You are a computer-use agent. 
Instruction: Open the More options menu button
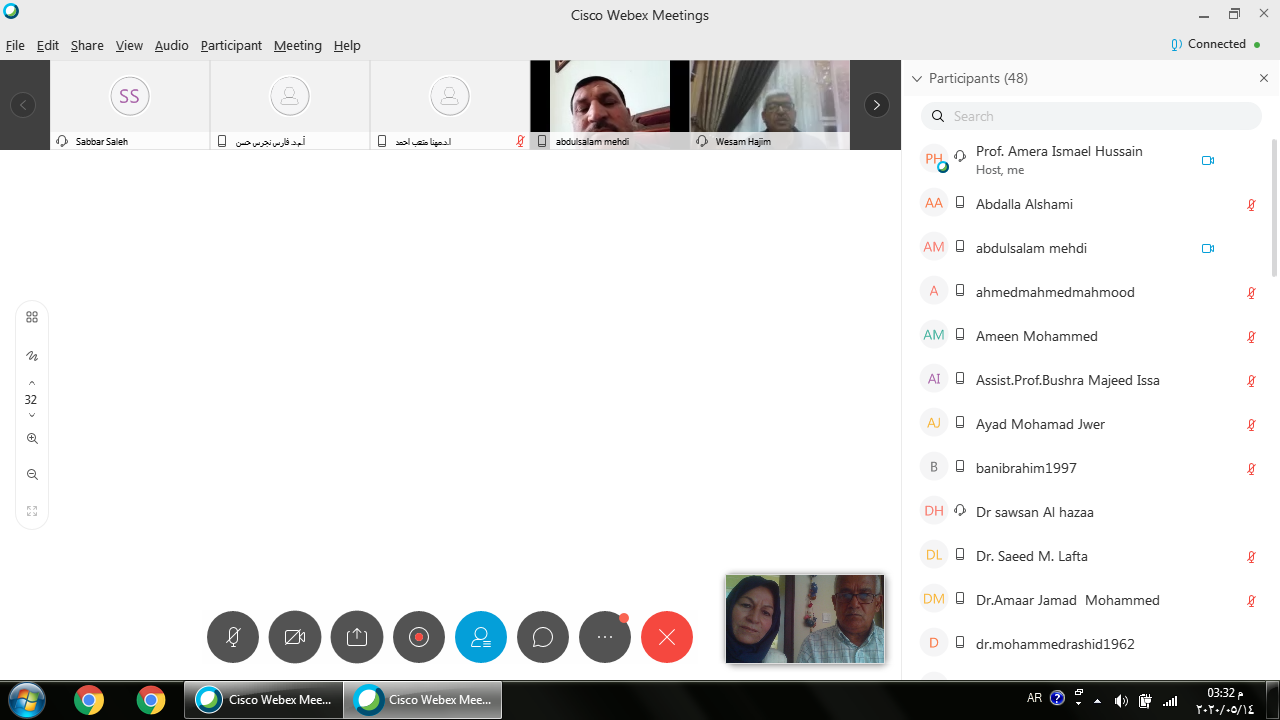(x=605, y=637)
